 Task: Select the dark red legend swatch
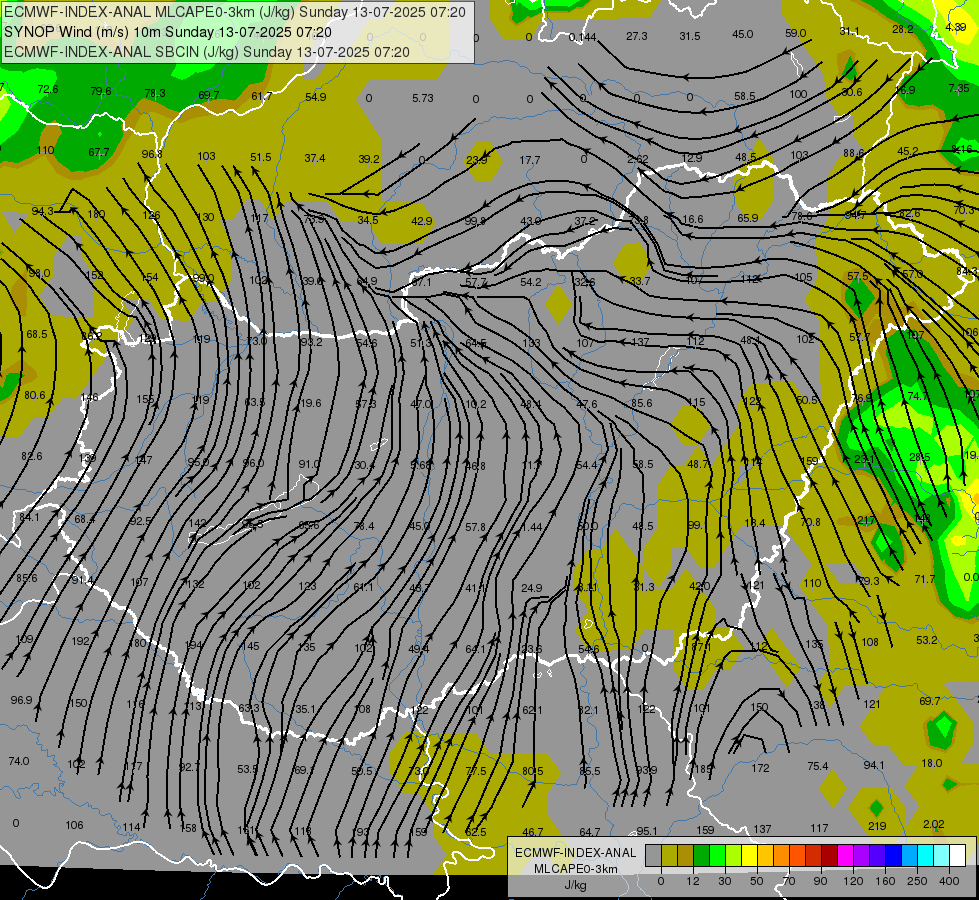pos(829,856)
